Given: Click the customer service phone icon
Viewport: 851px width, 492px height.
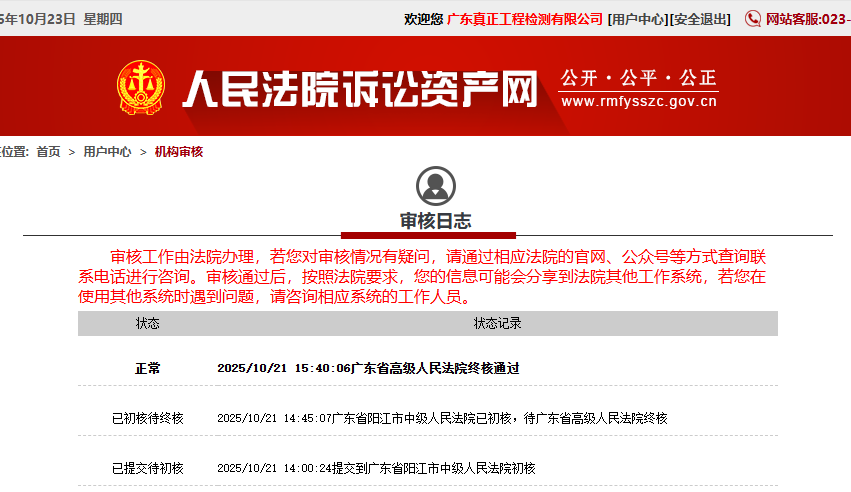Looking at the screenshot, I should (753, 19).
